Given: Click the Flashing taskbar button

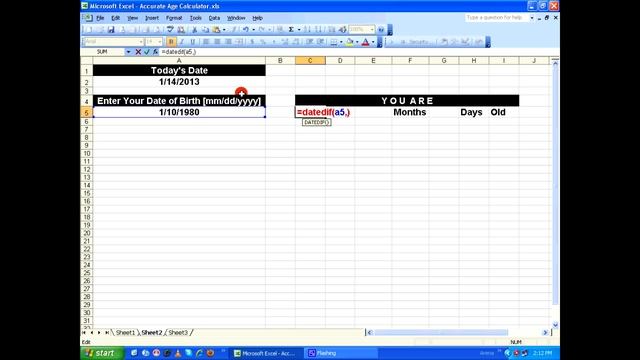Looking at the screenshot, I should pos(341,353).
